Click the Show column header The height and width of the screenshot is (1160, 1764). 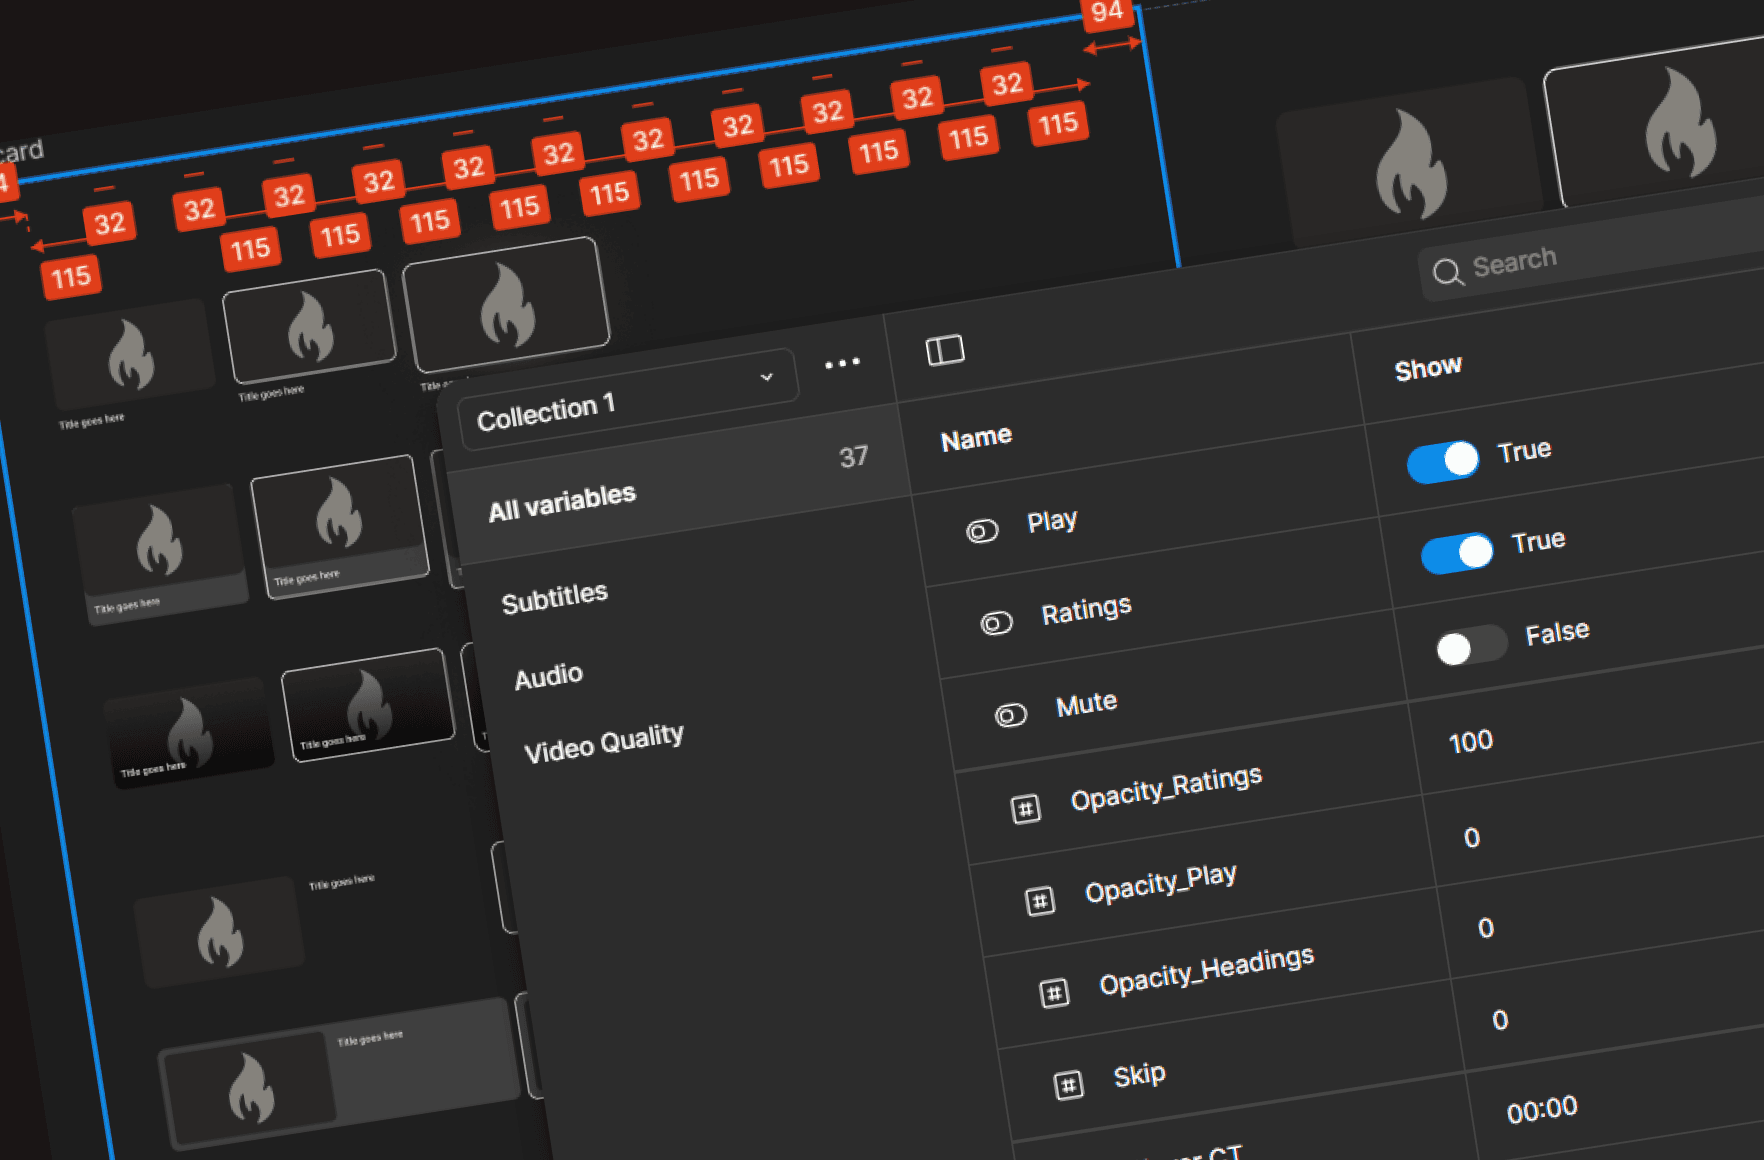[x=1428, y=369]
